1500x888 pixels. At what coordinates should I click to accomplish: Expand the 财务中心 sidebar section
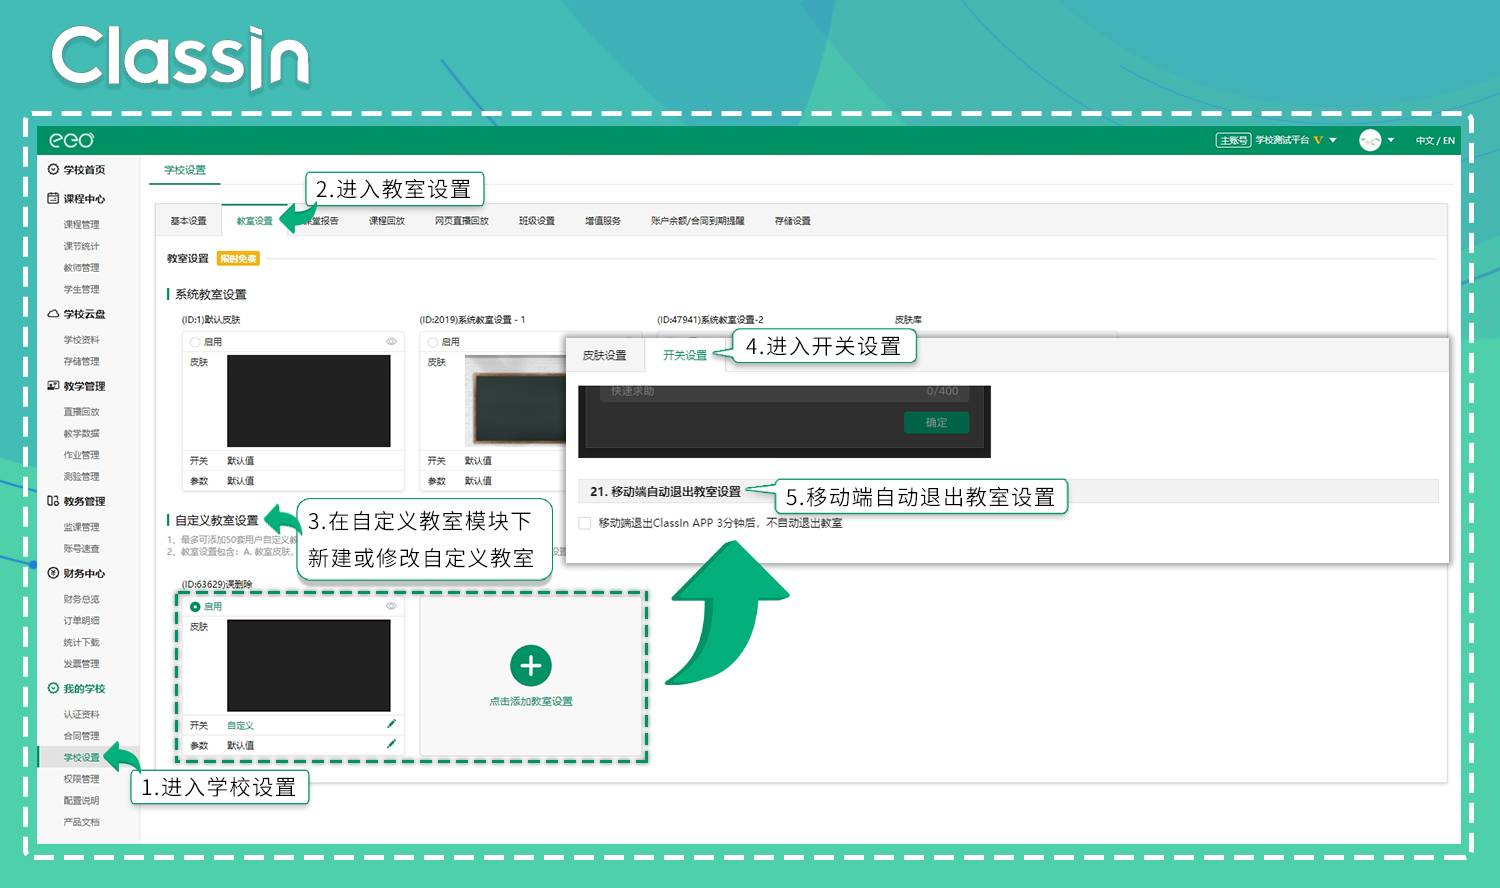click(x=84, y=573)
